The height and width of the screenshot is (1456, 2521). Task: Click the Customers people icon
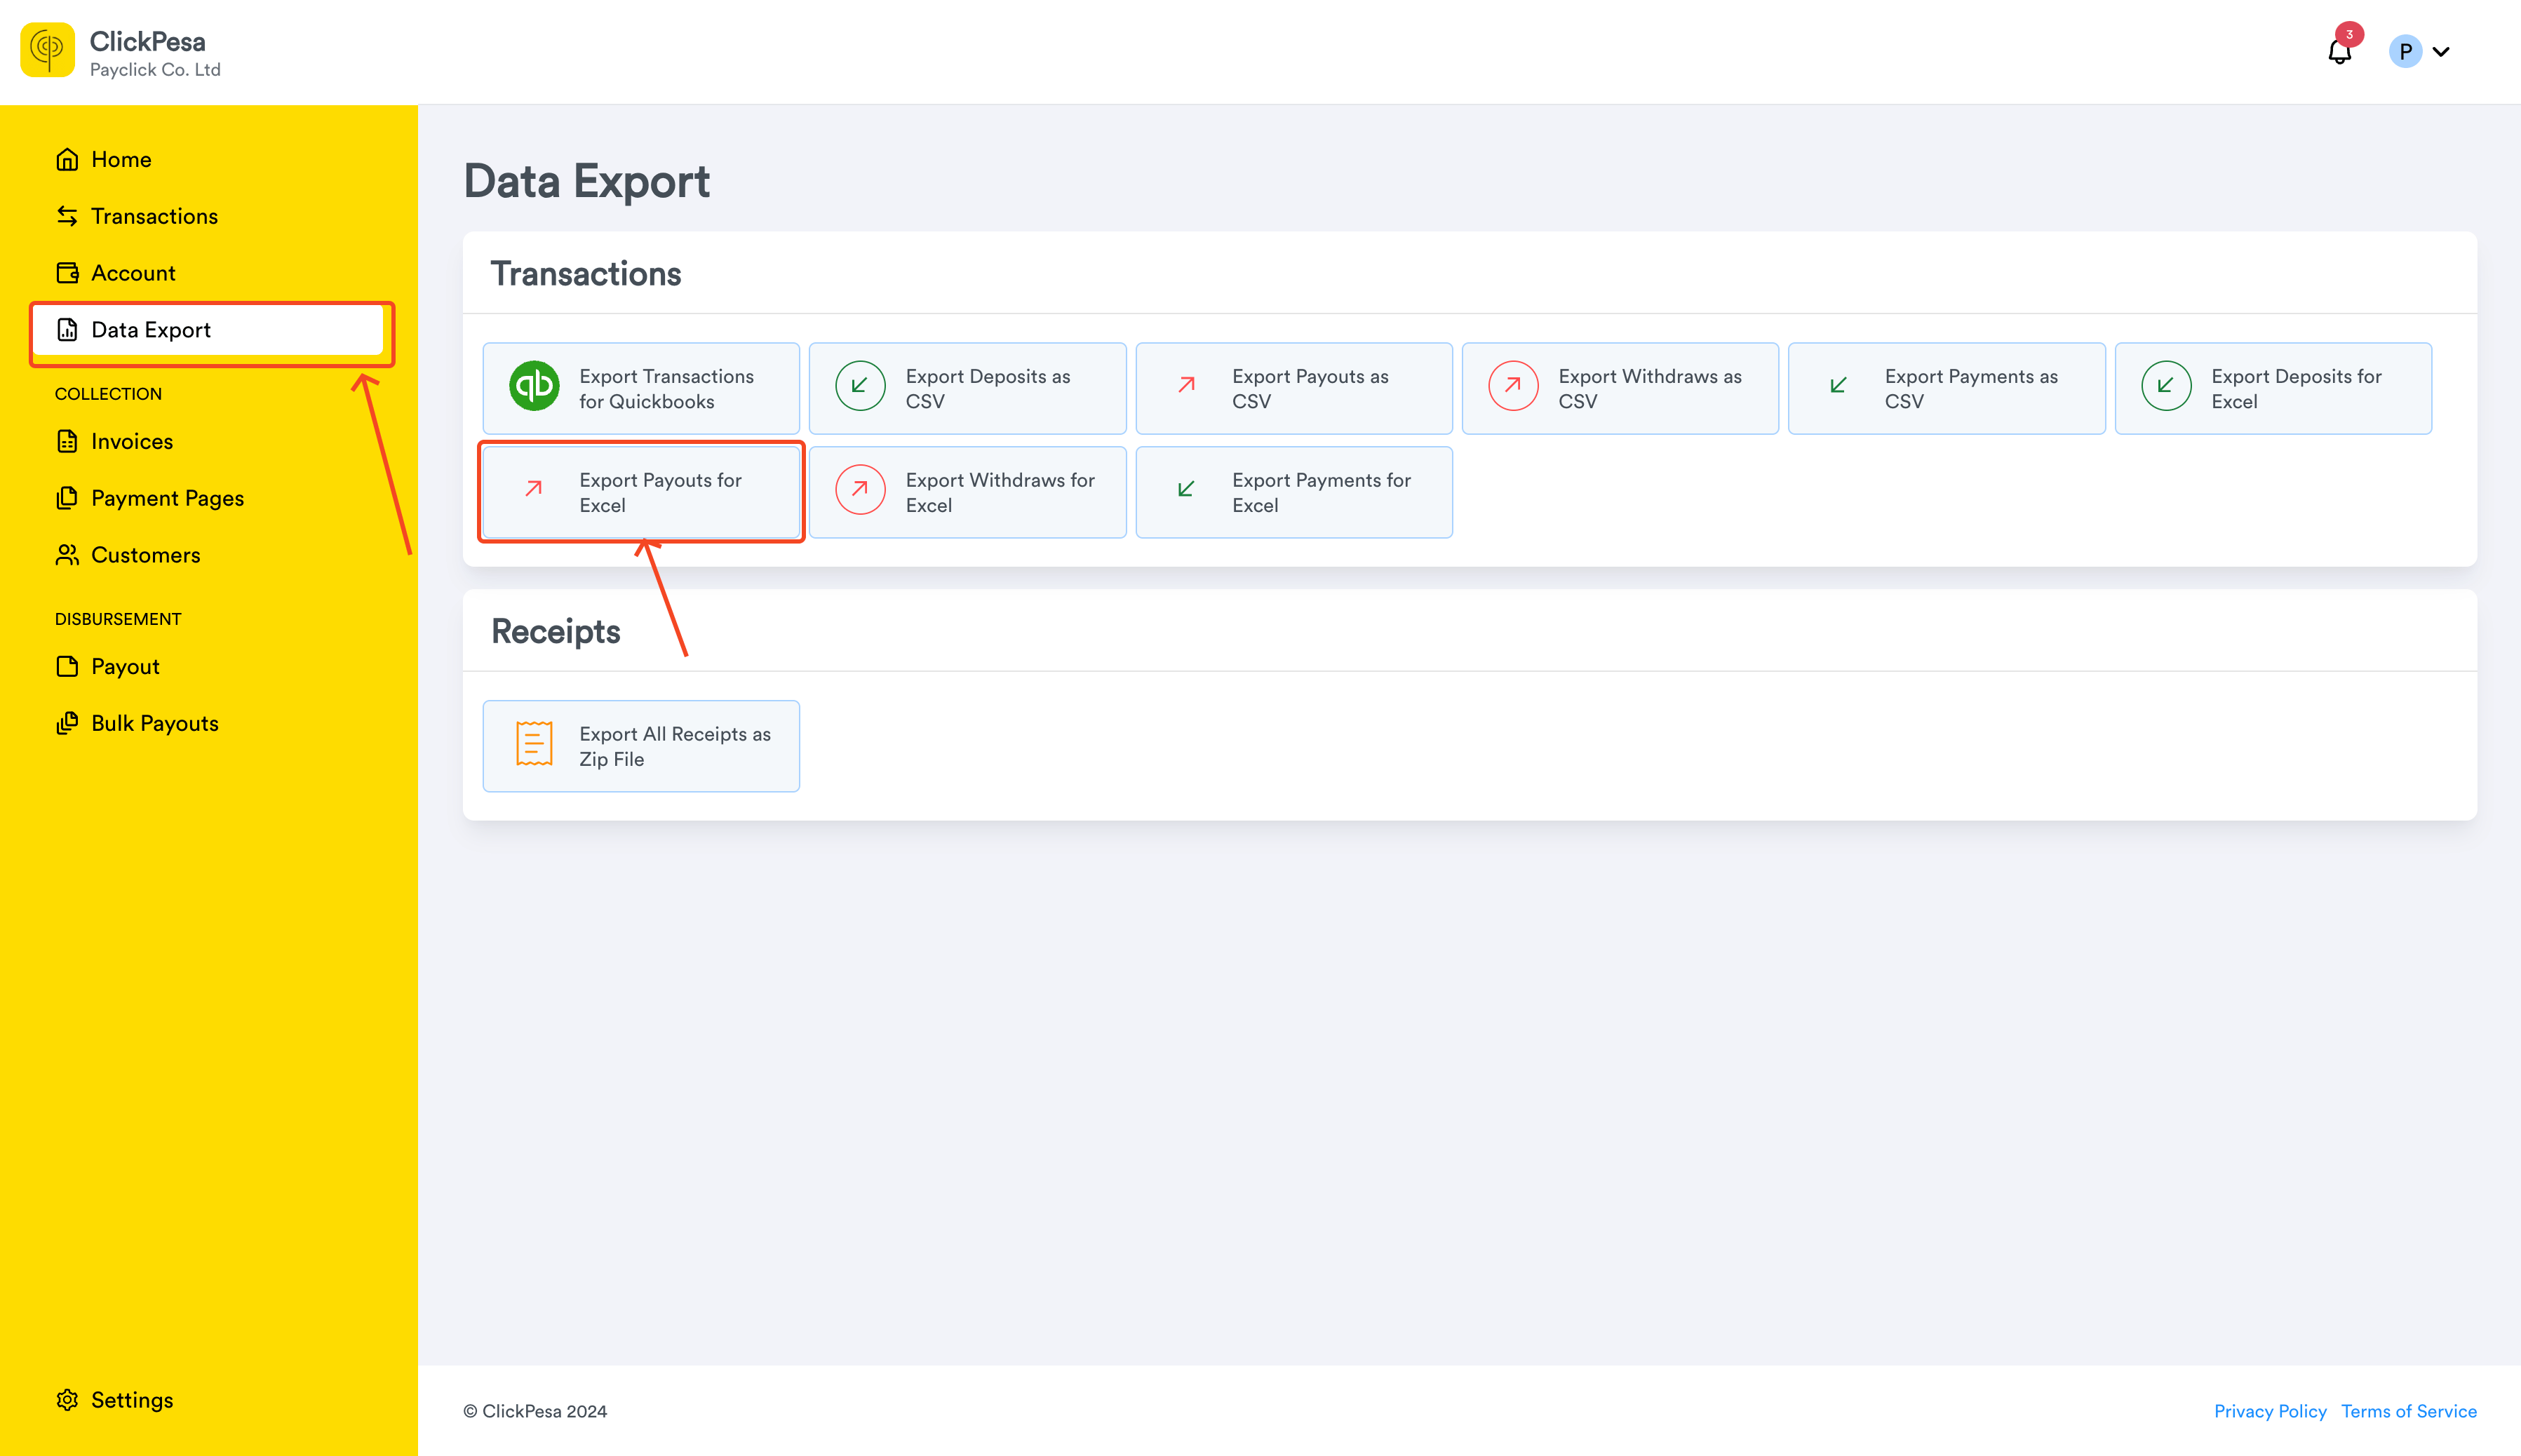[x=67, y=555]
